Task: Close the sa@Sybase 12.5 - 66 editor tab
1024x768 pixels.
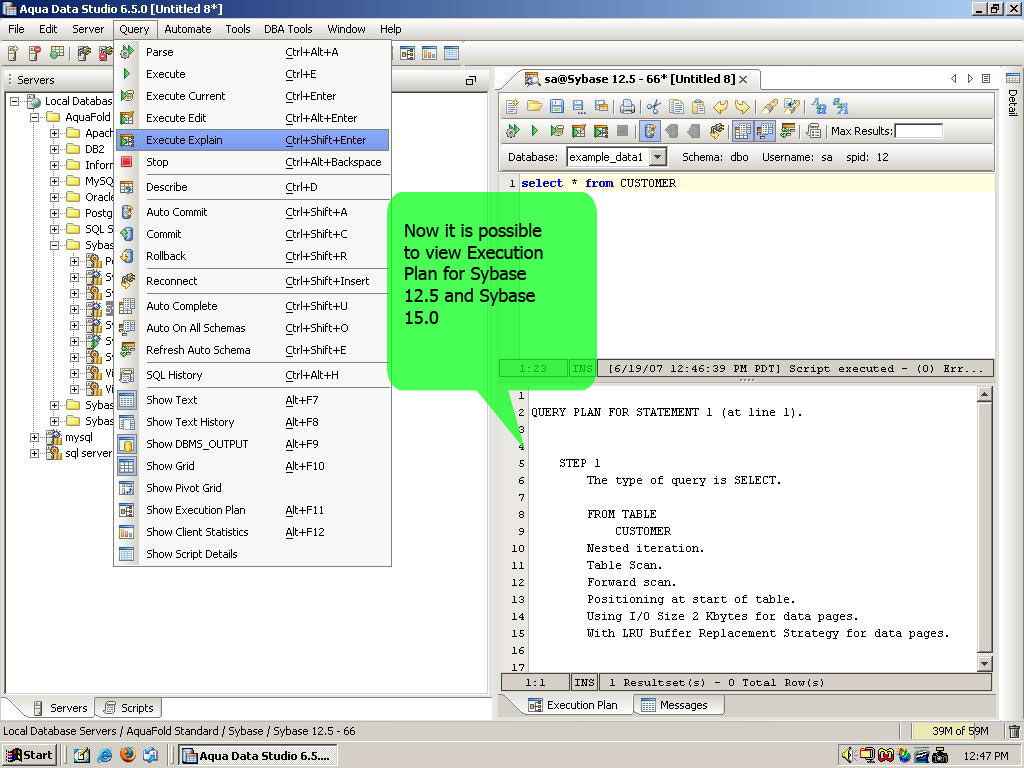Action: pos(743,80)
